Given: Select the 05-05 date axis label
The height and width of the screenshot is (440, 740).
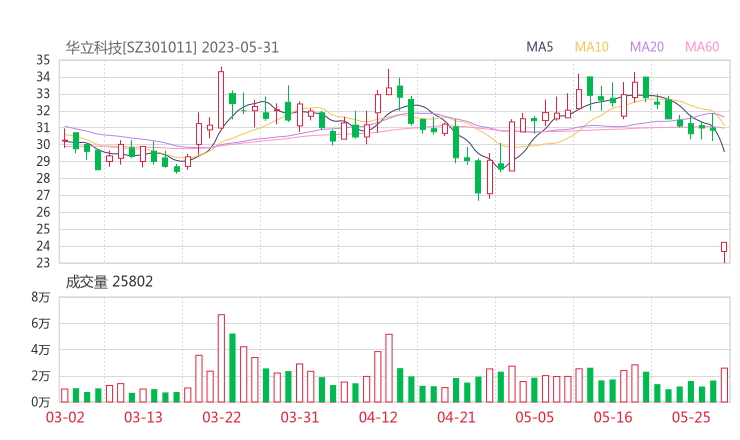Looking at the screenshot, I should (x=535, y=417).
